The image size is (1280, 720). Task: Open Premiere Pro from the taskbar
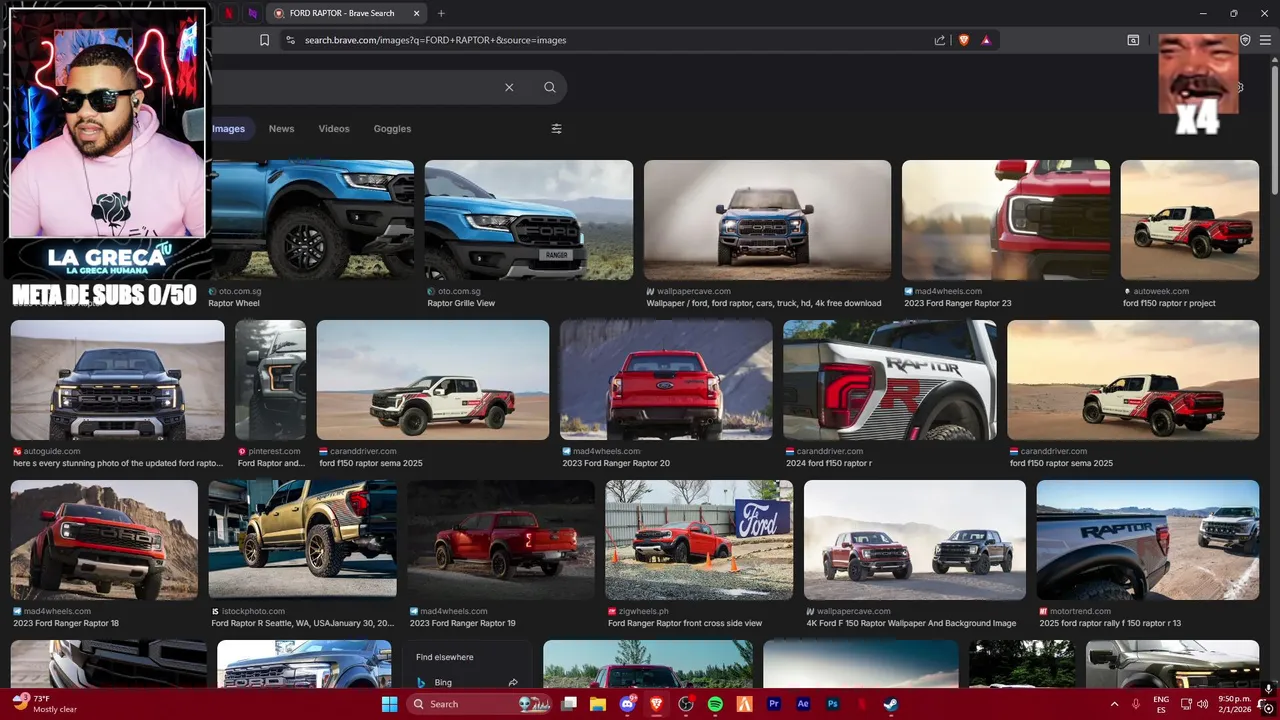pyautogui.click(x=774, y=704)
